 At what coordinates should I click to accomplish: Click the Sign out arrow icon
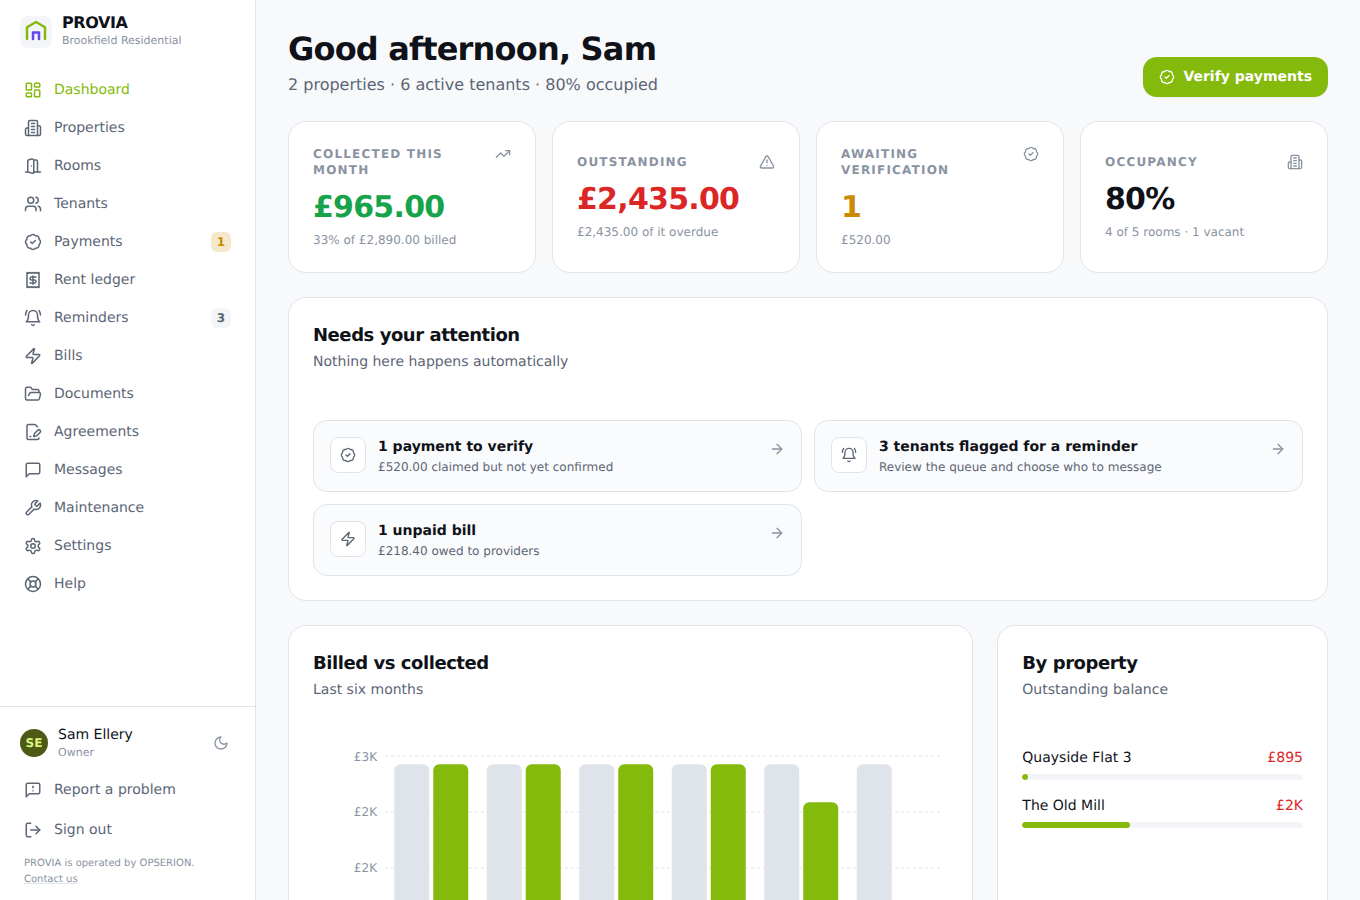(x=33, y=830)
